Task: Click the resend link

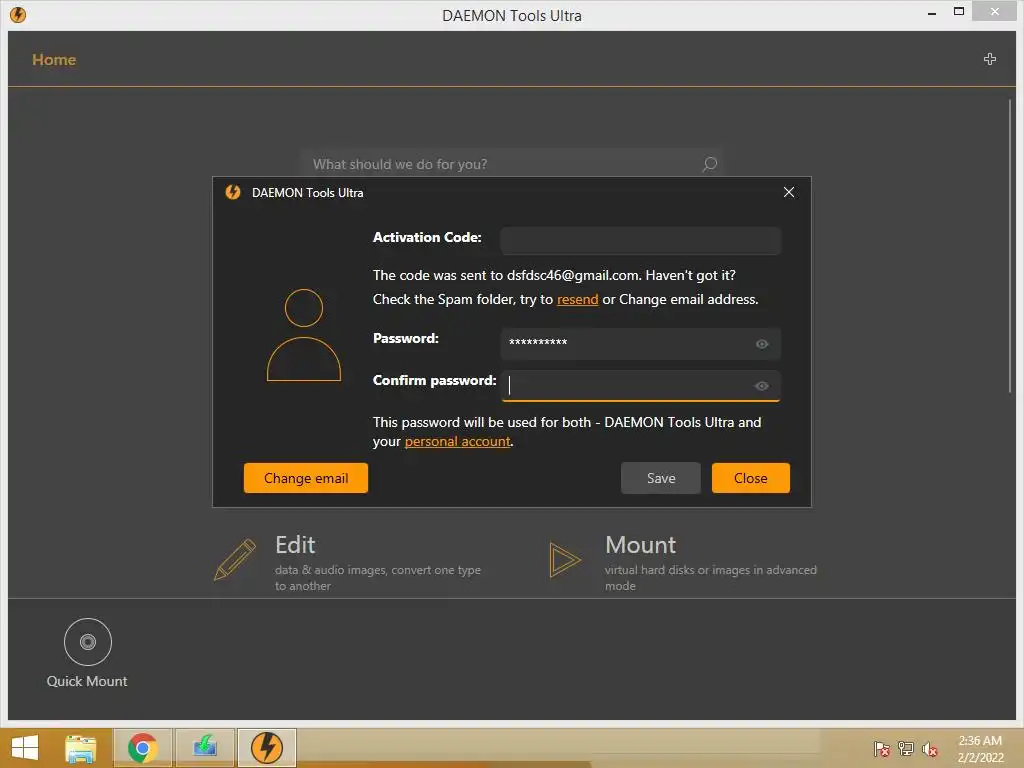Action: 577,299
